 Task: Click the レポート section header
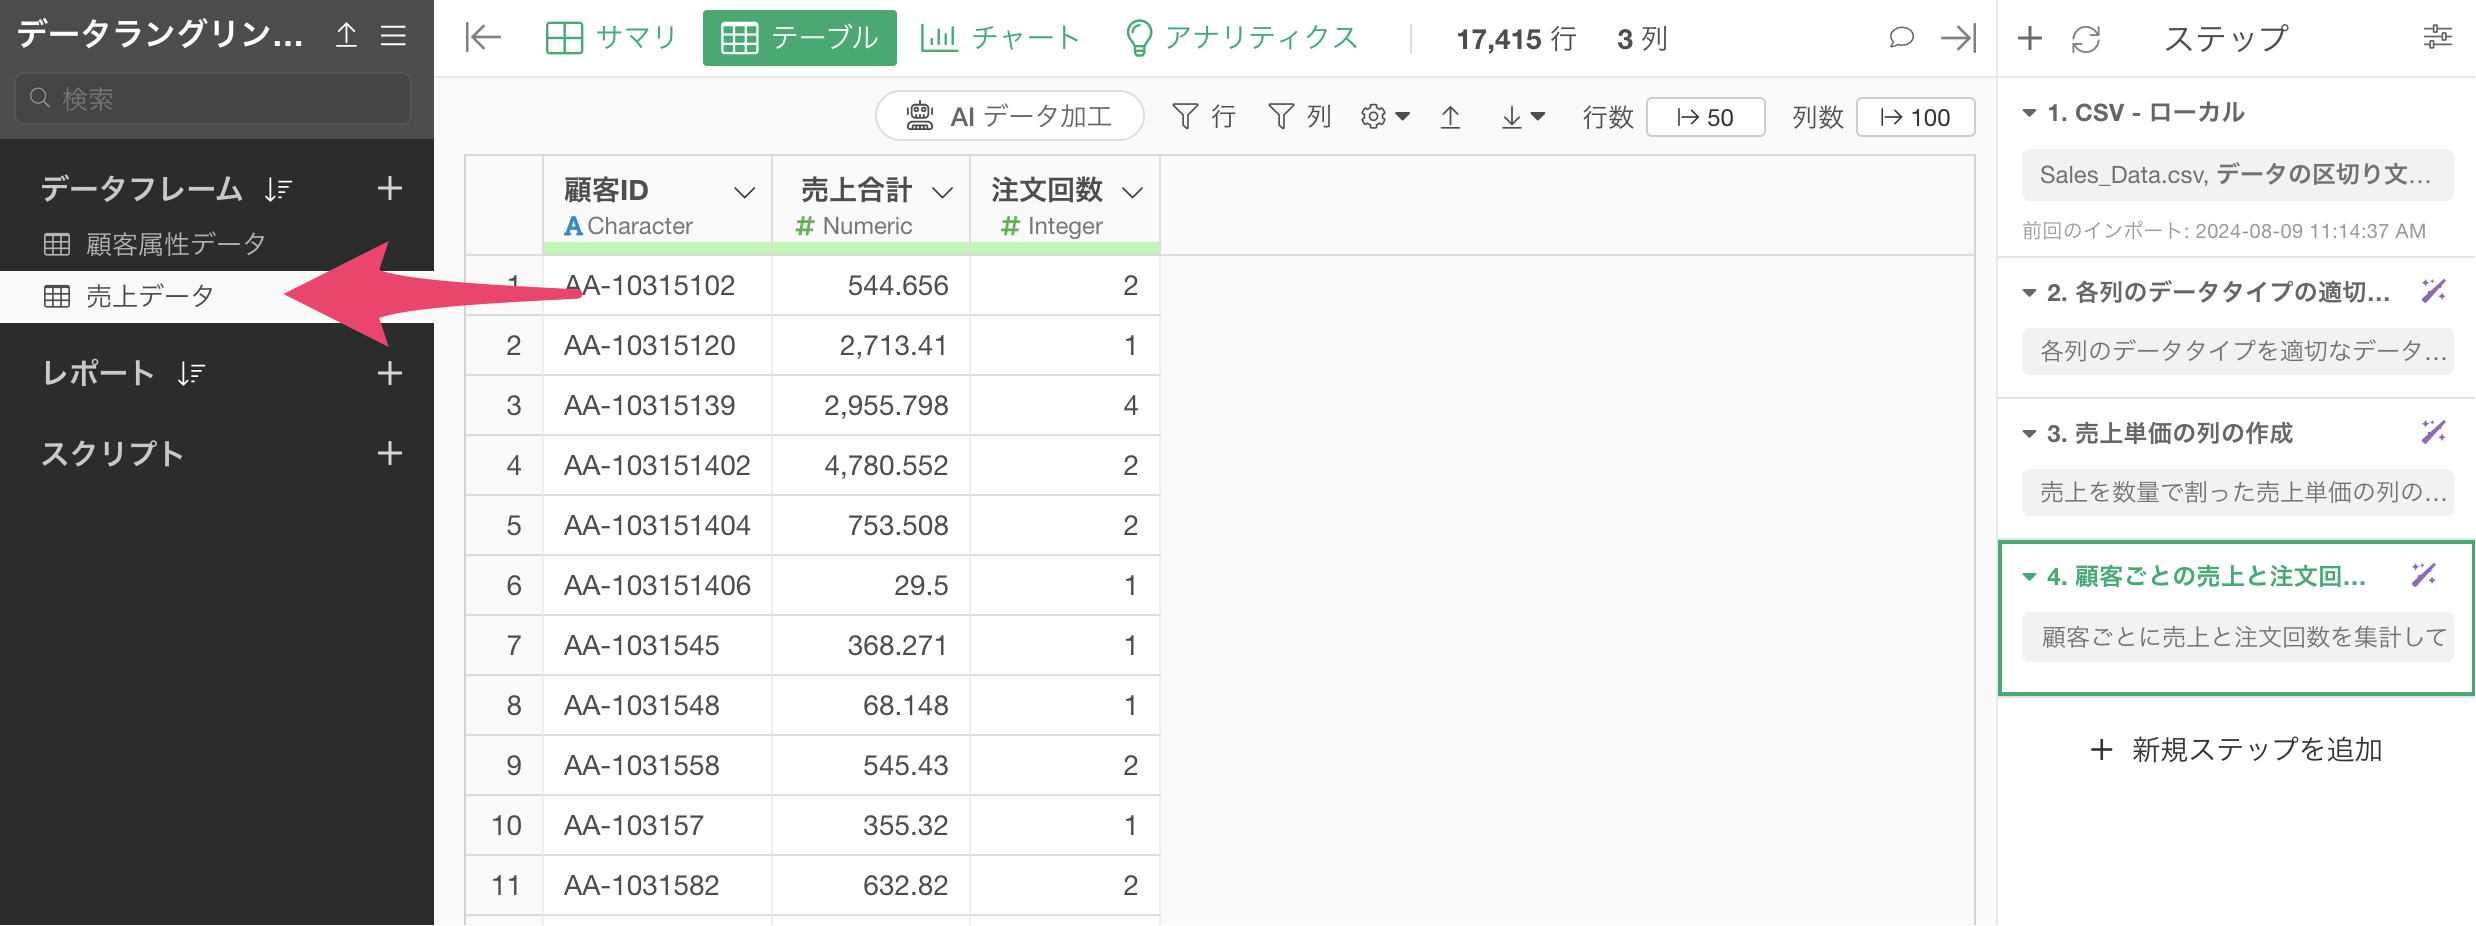(x=98, y=373)
